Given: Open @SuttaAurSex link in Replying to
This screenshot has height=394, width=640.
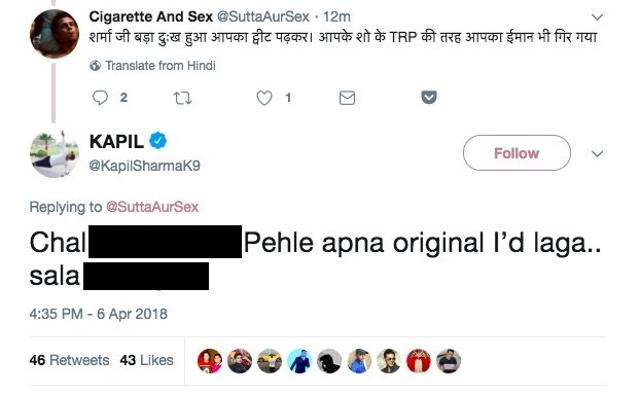Looking at the screenshot, I should pyautogui.click(x=152, y=207).
